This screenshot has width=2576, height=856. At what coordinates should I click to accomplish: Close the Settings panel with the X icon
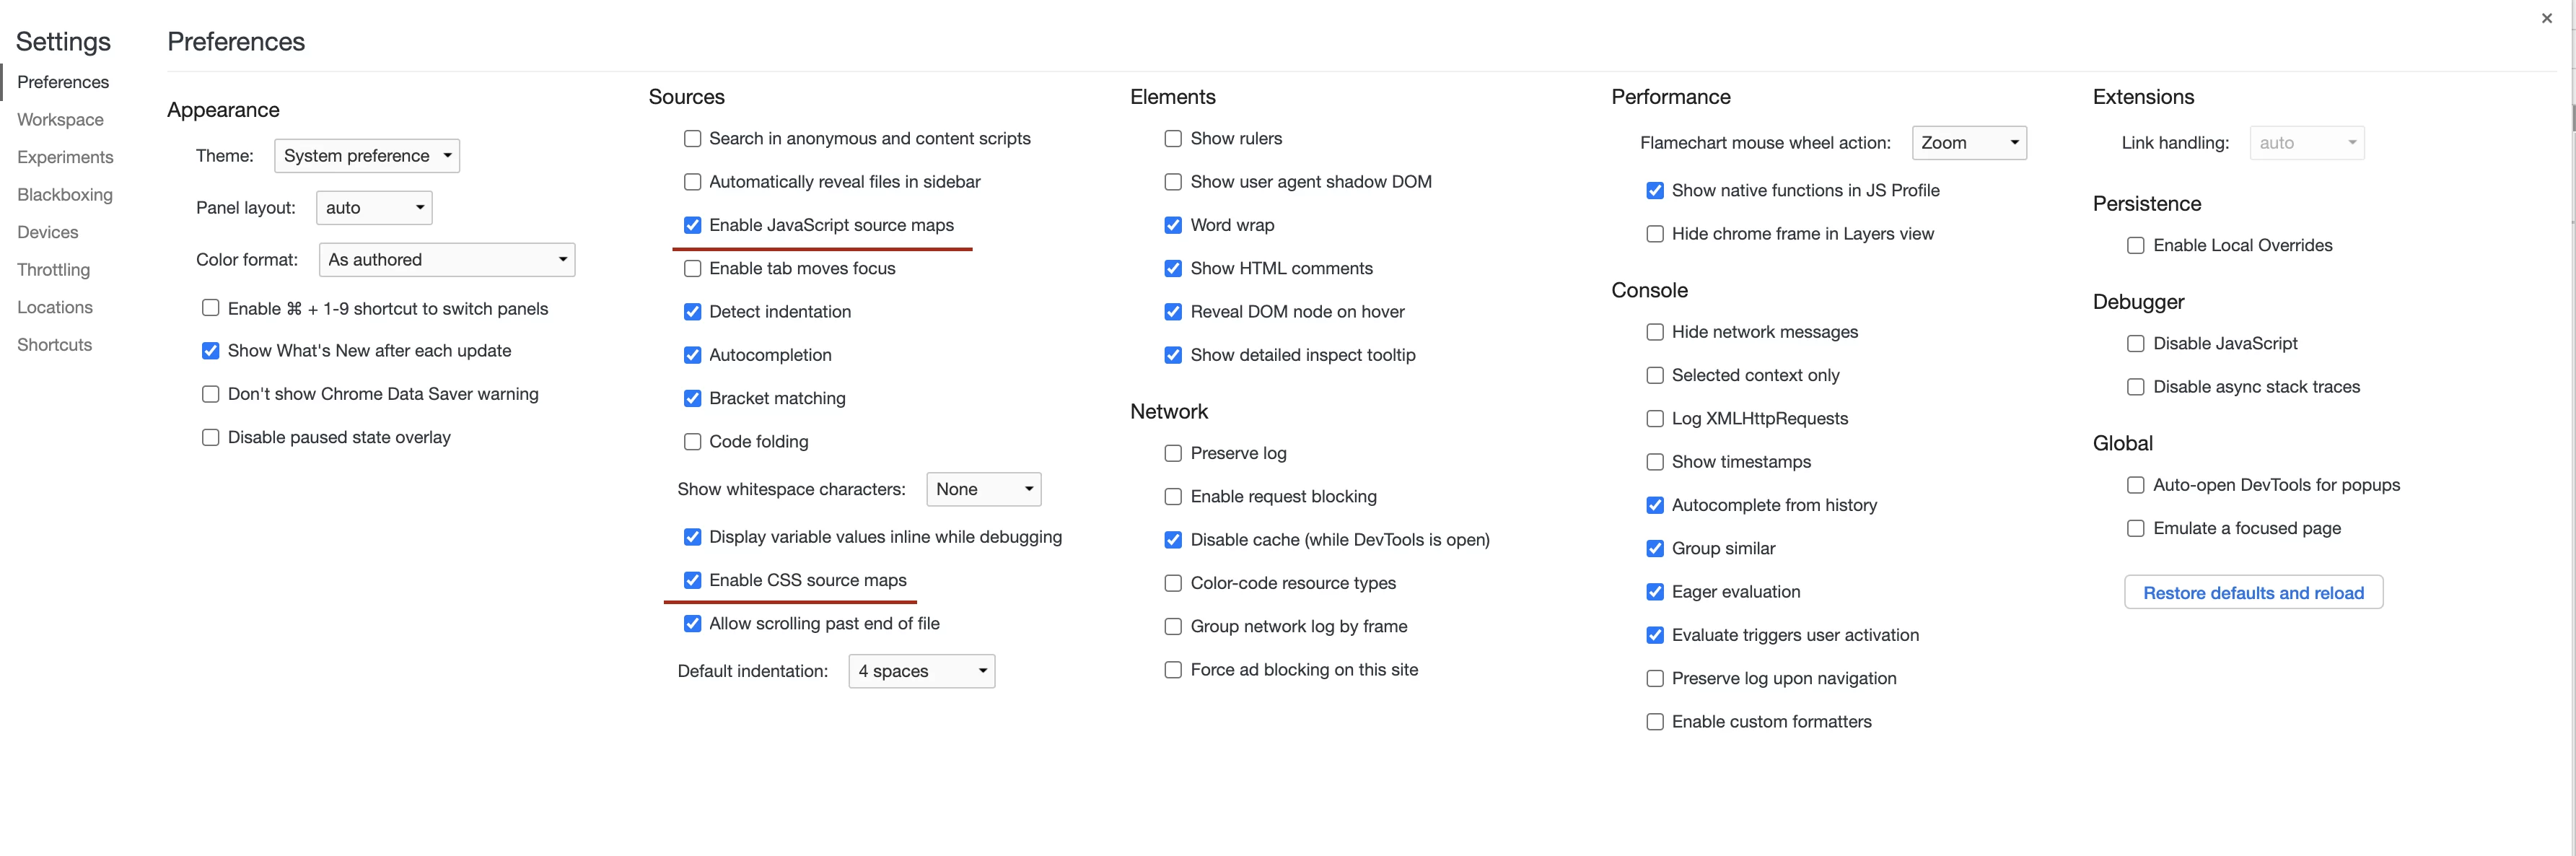click(2546, 18)
